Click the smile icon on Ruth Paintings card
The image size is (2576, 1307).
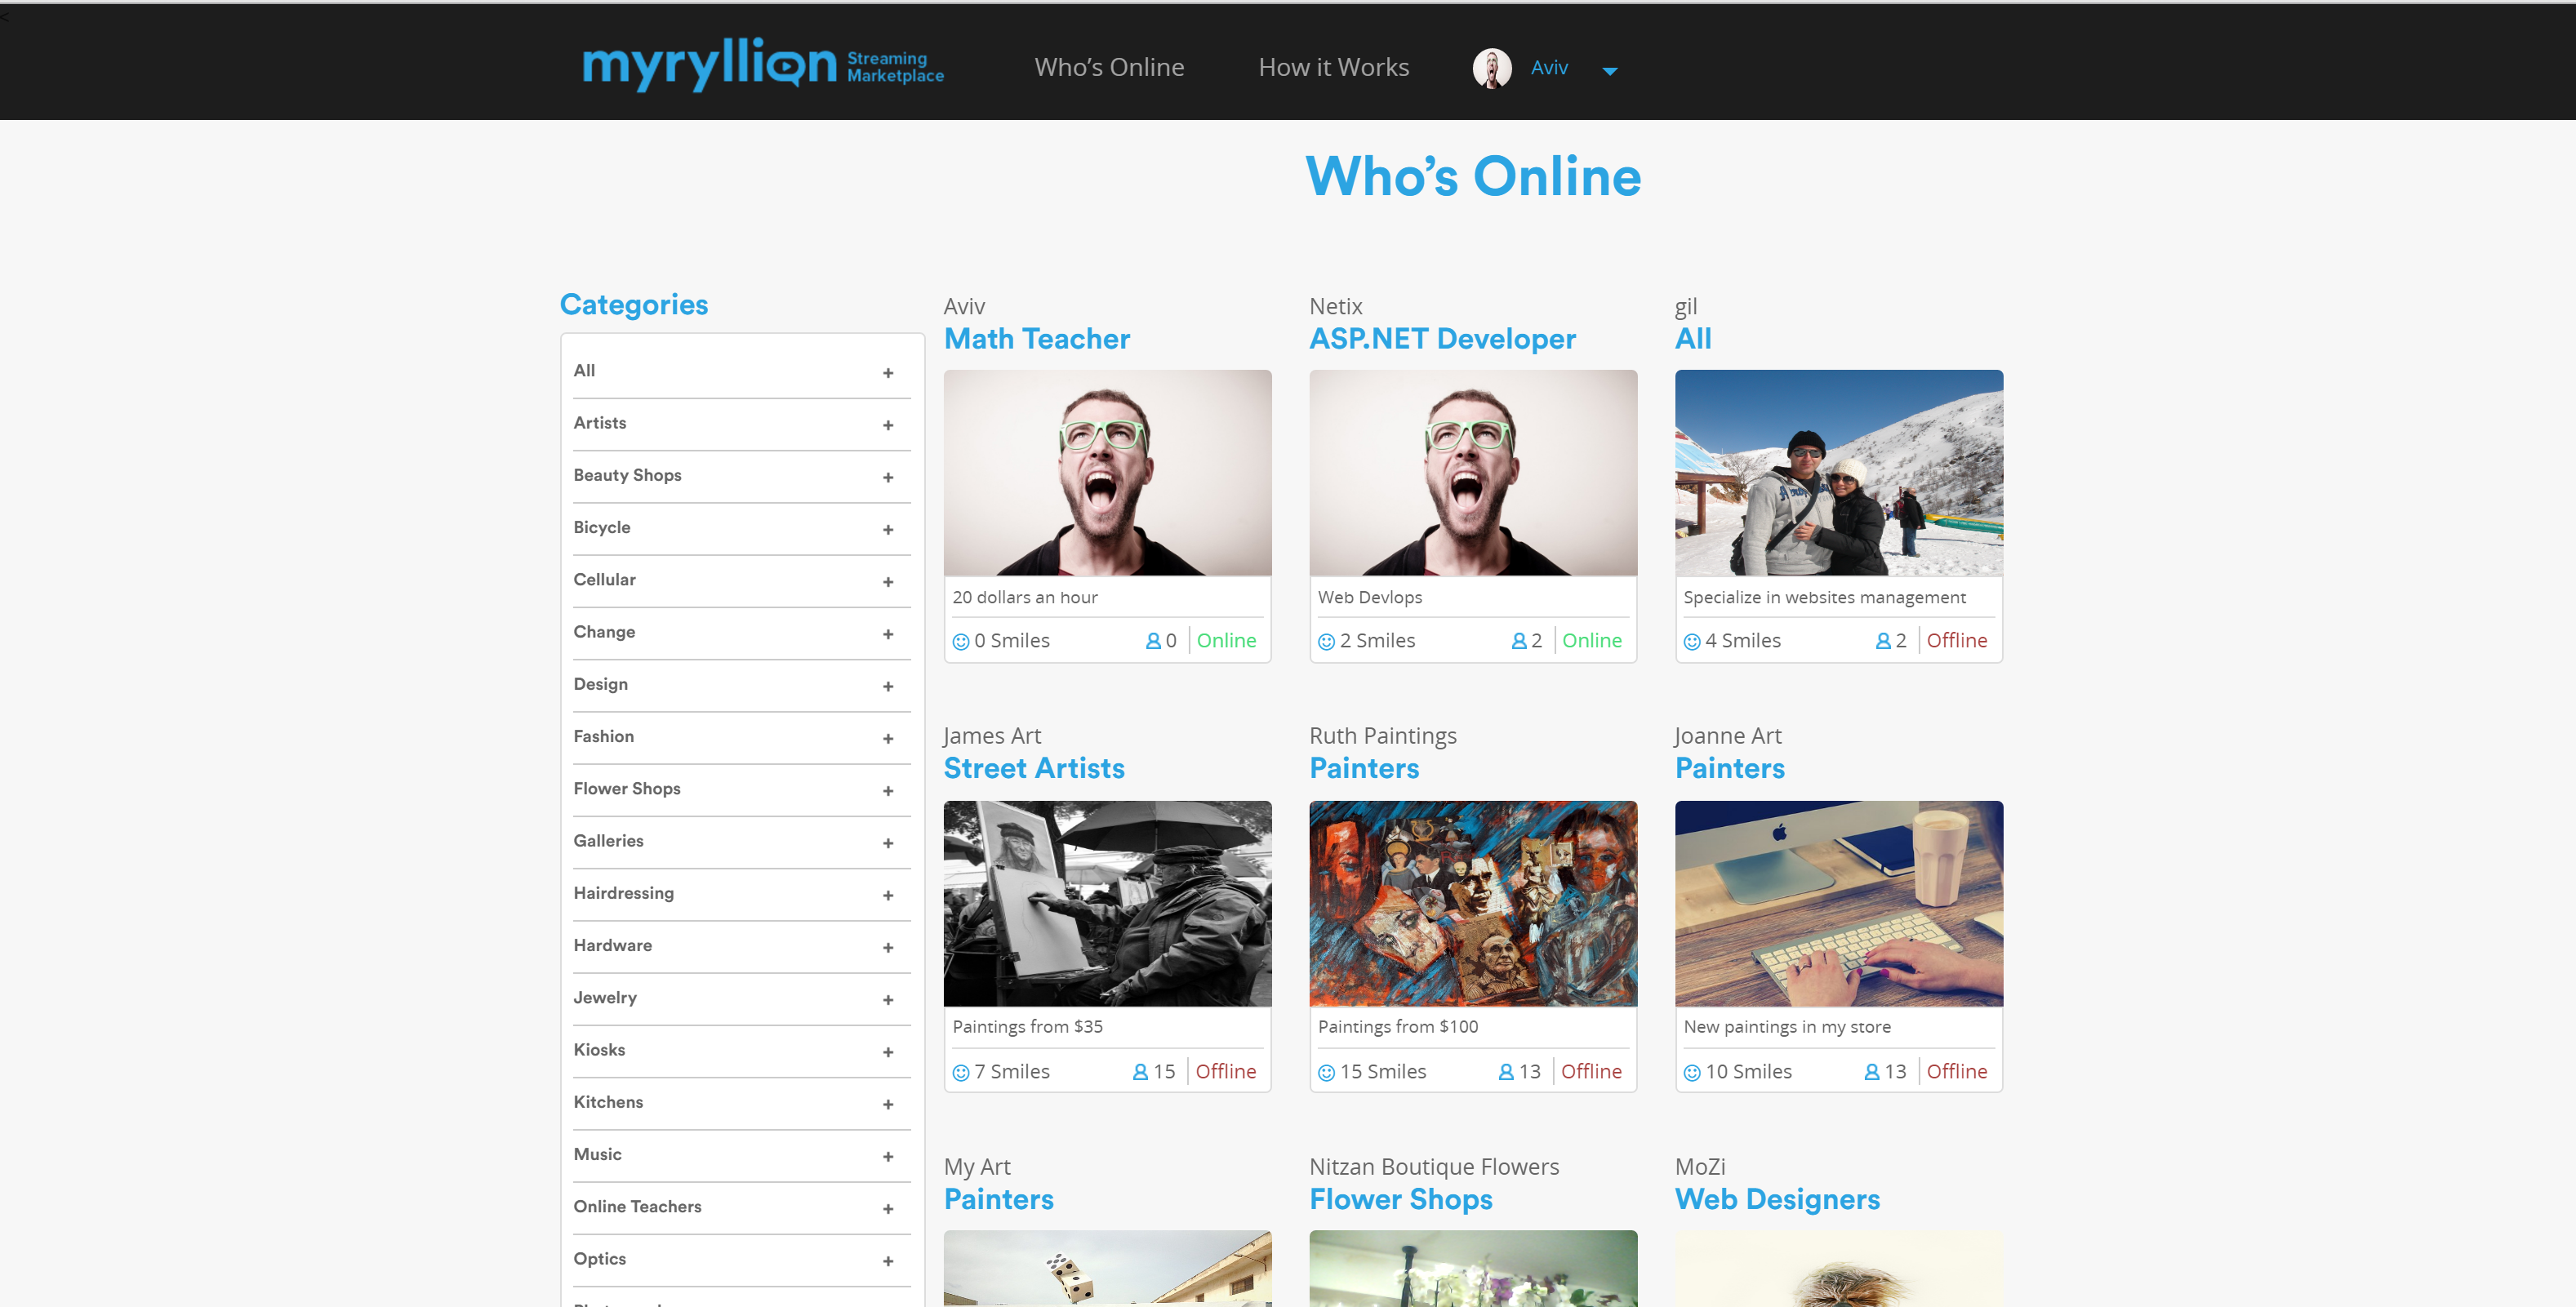[1326, 1072]
